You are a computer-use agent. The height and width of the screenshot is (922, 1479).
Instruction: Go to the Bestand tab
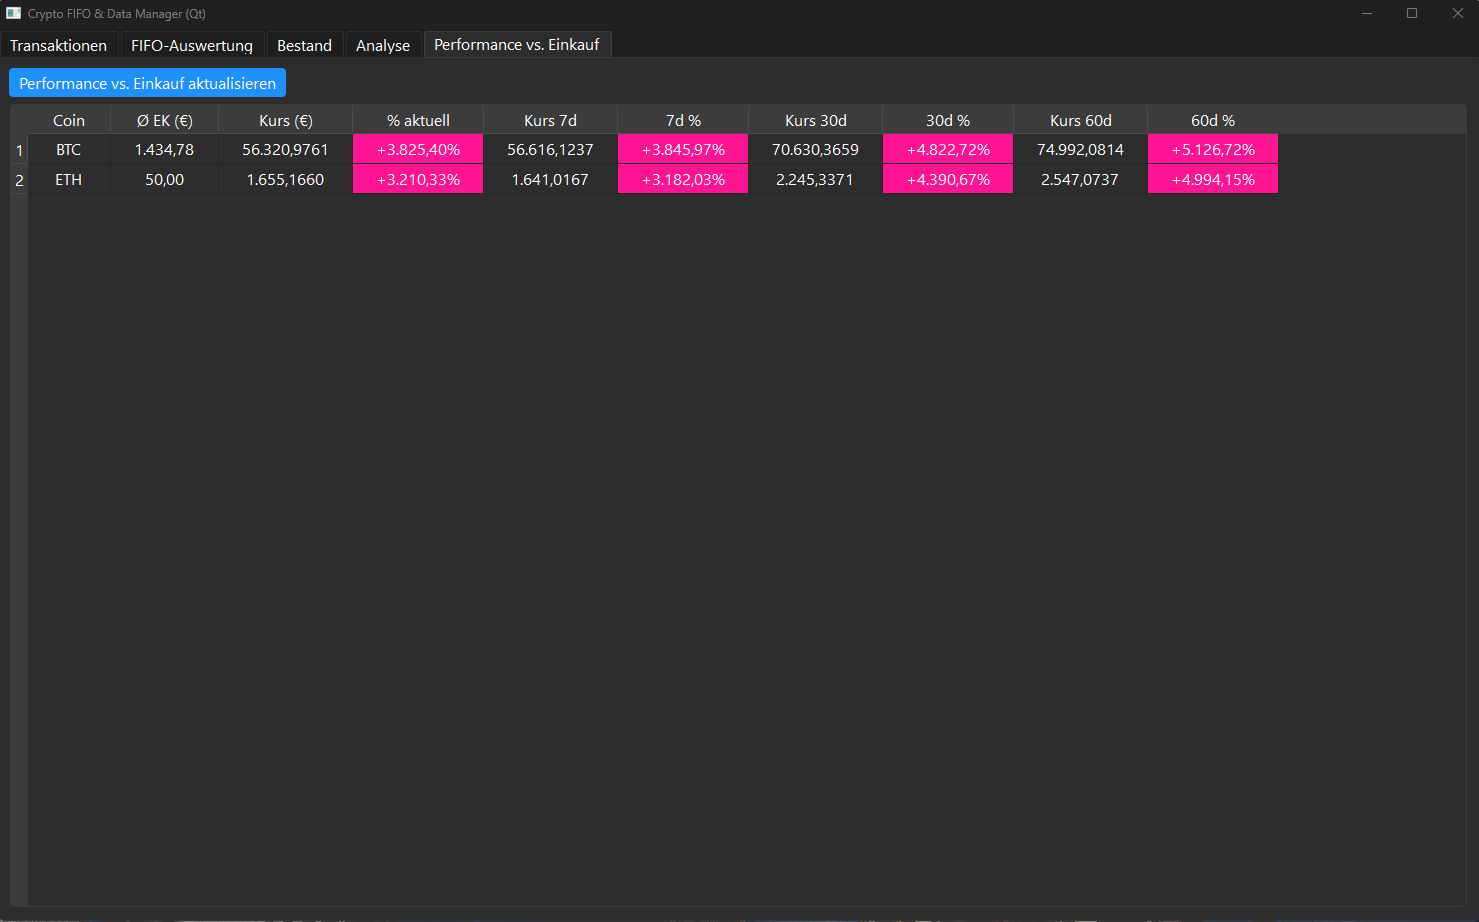[304, 46]
